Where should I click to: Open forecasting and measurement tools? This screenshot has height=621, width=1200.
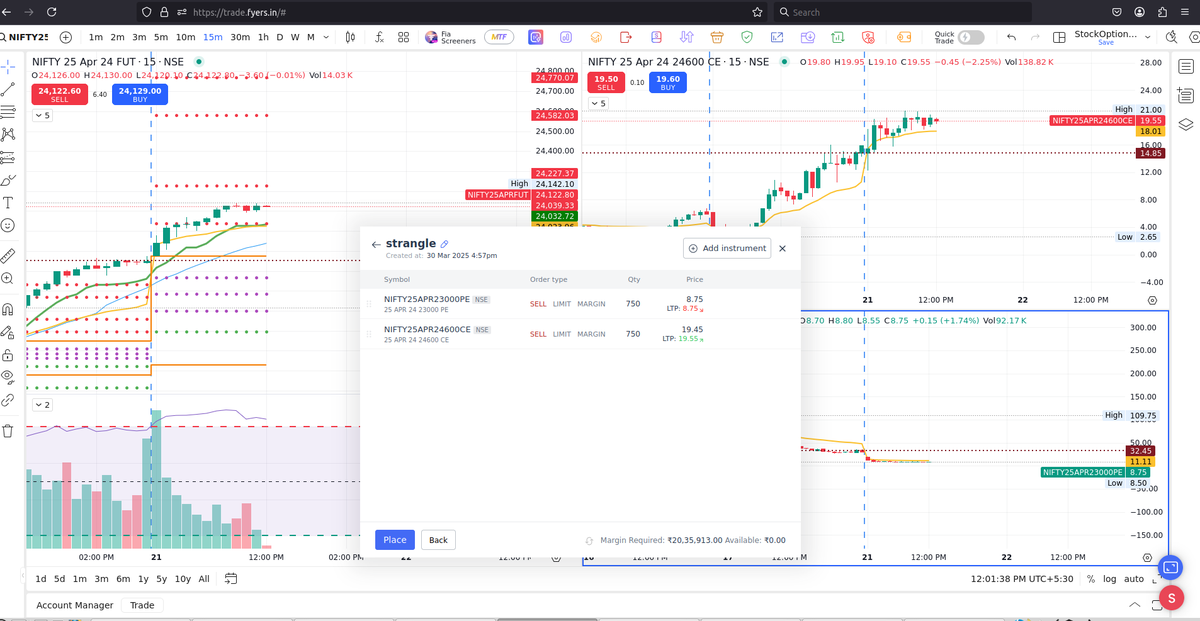click(x=8, y=157)
